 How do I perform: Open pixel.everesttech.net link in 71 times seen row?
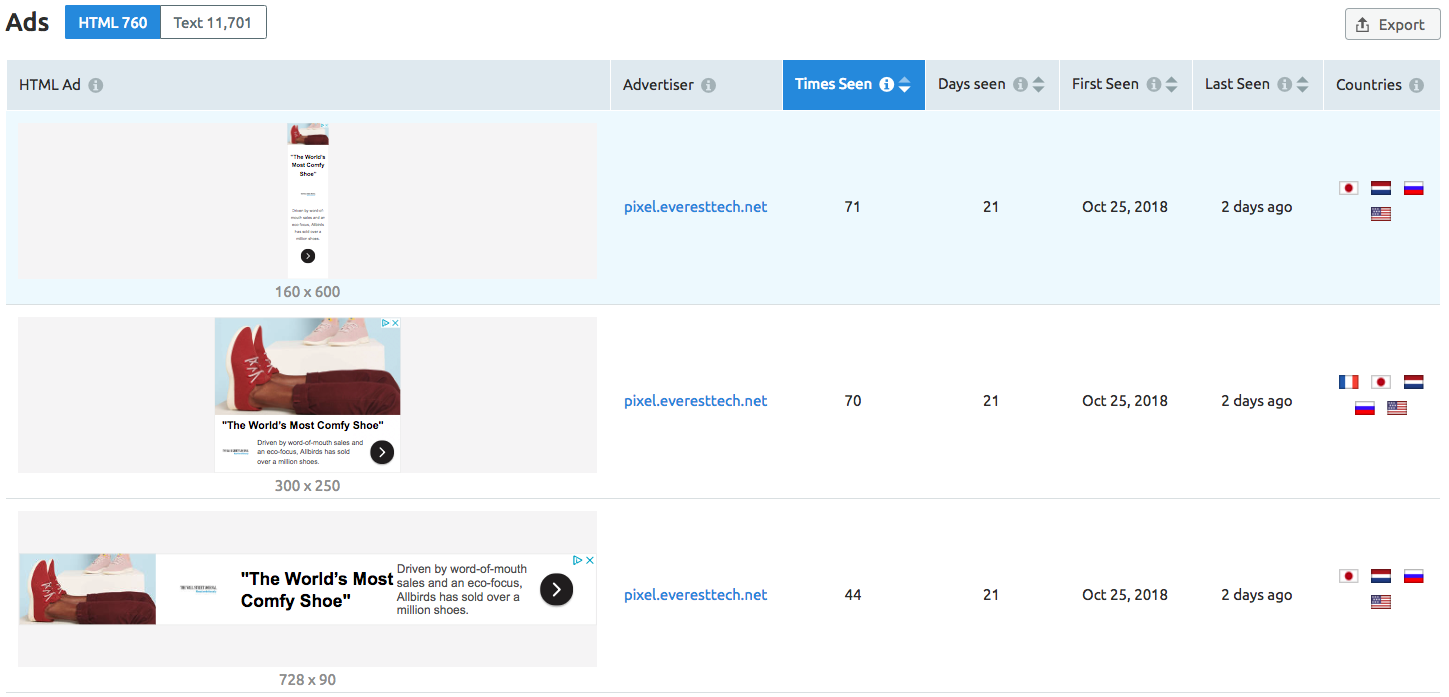click(696, 207)
